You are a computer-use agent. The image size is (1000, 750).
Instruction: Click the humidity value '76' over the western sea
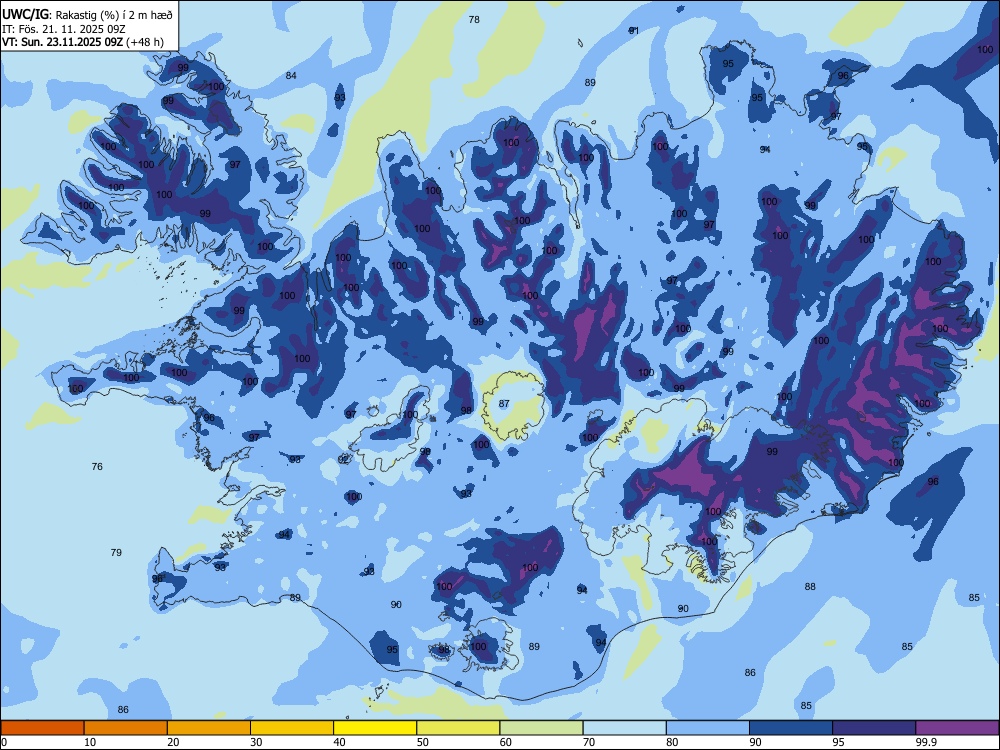pyautogui.click(x=97, y=466)
